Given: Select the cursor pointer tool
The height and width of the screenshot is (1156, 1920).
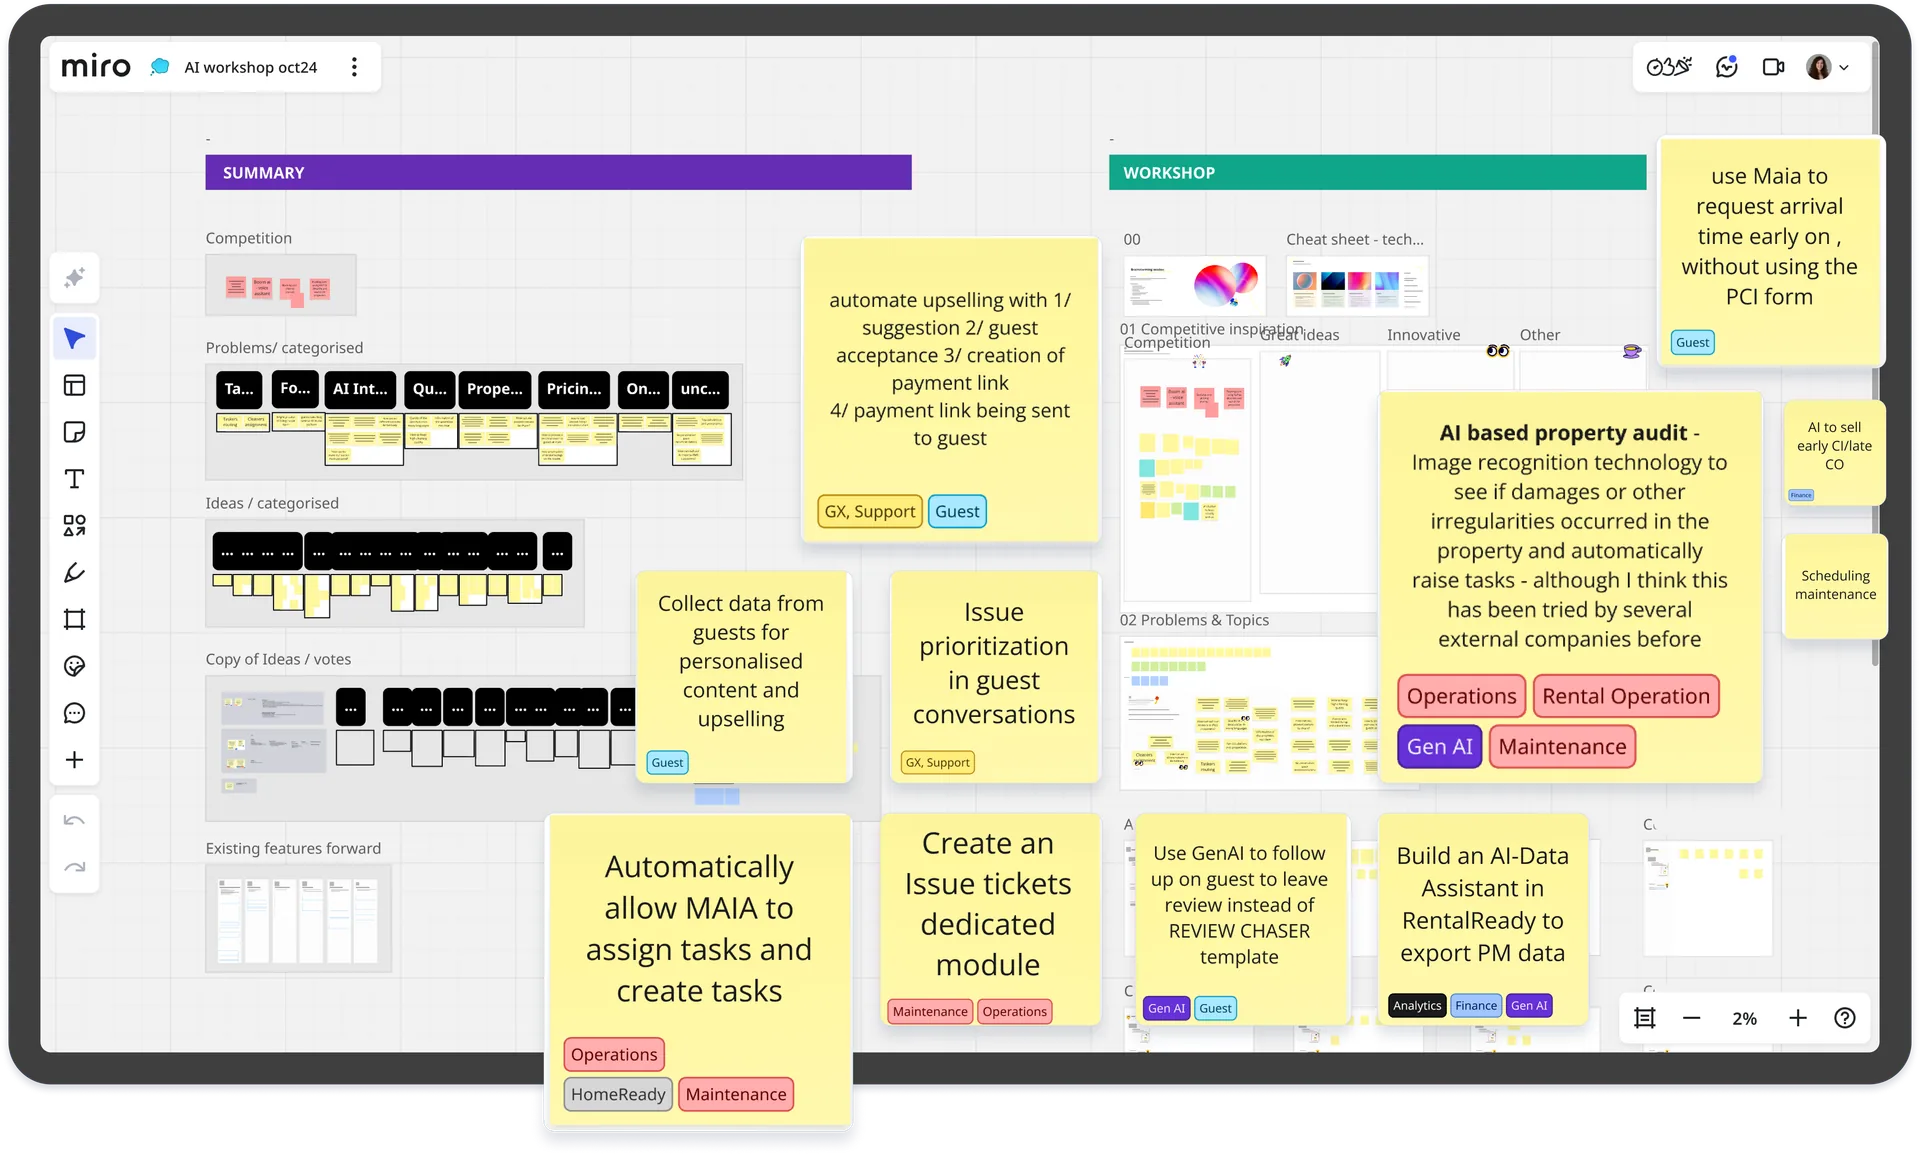Looking at the screenshot, I should click(75, 339).
